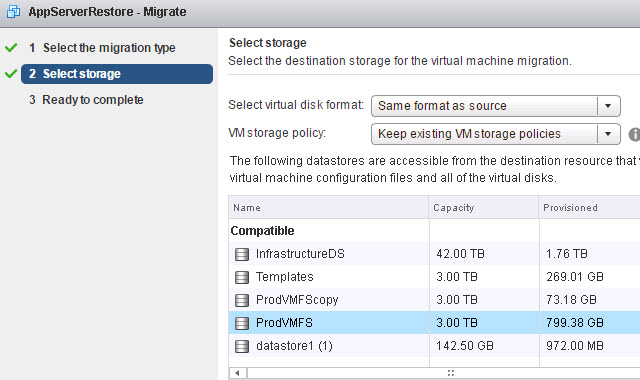
Task: Click the 'Same format as source' combo box
Action: tap(496, 106)
